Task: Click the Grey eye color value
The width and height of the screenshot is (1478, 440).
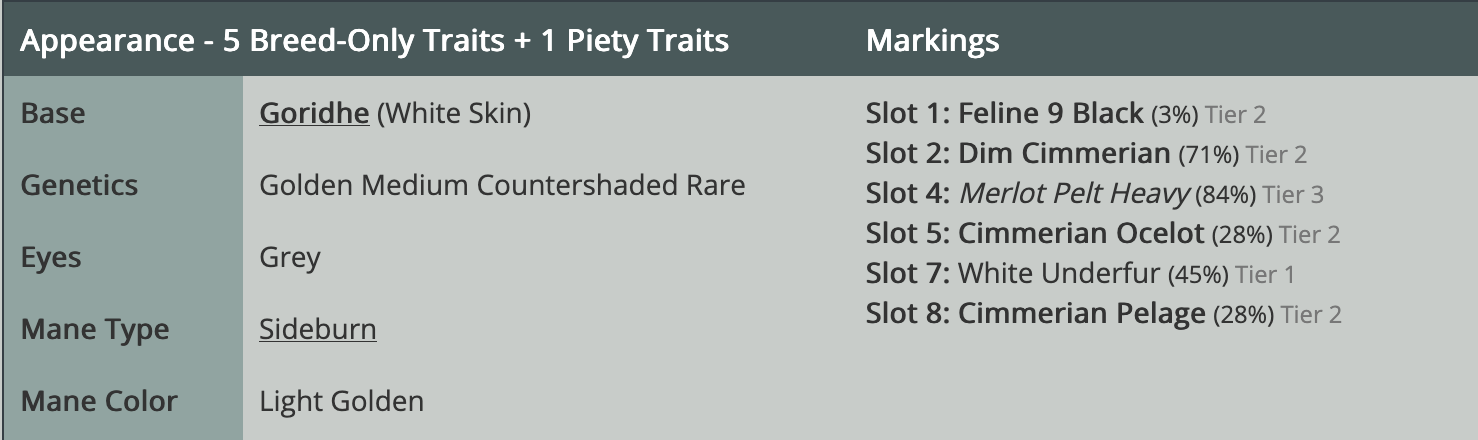Action: click(x=290, y=258)
